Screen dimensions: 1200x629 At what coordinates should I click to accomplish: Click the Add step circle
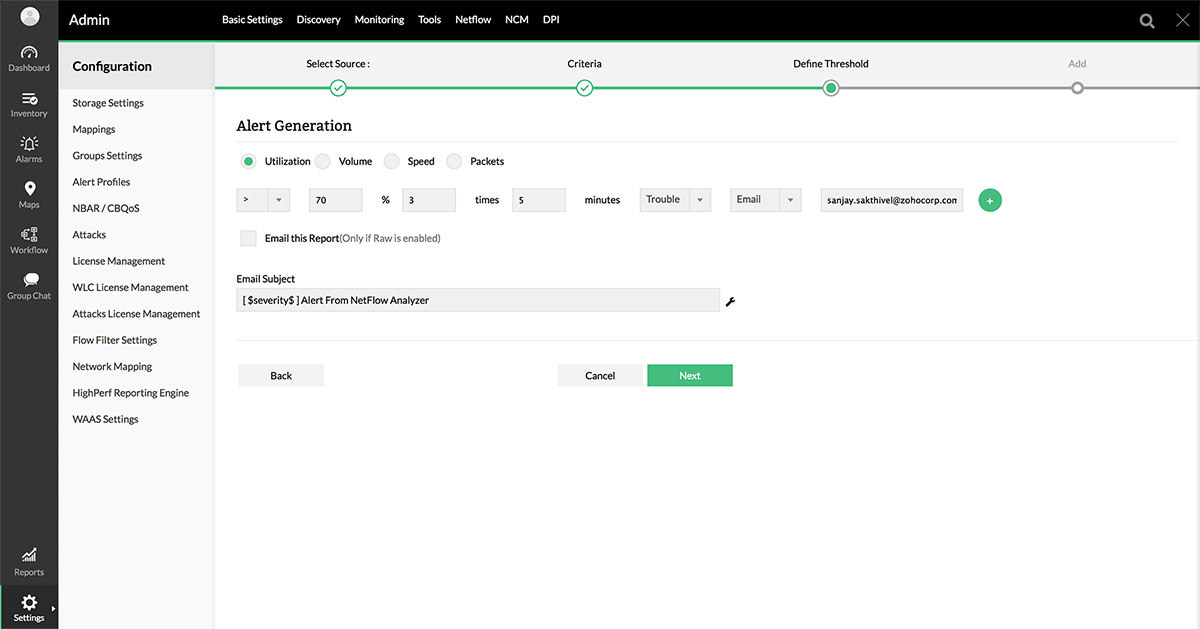(1077, 88)
